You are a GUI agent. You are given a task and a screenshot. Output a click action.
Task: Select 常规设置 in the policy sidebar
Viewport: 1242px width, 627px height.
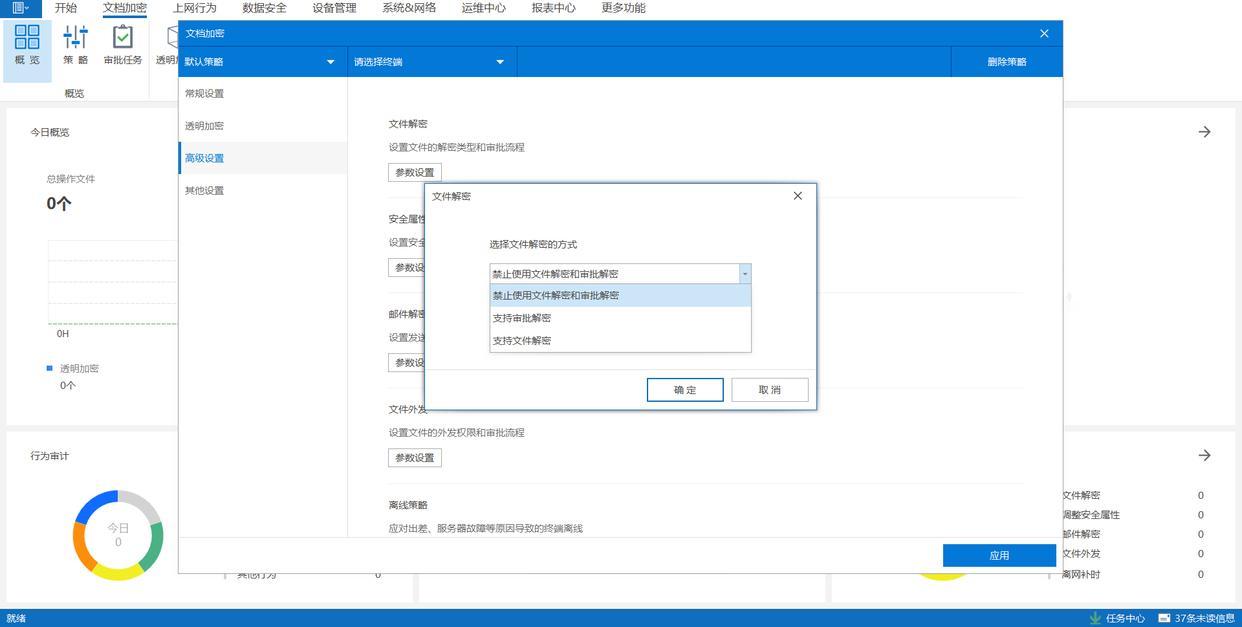coord(263,94)
